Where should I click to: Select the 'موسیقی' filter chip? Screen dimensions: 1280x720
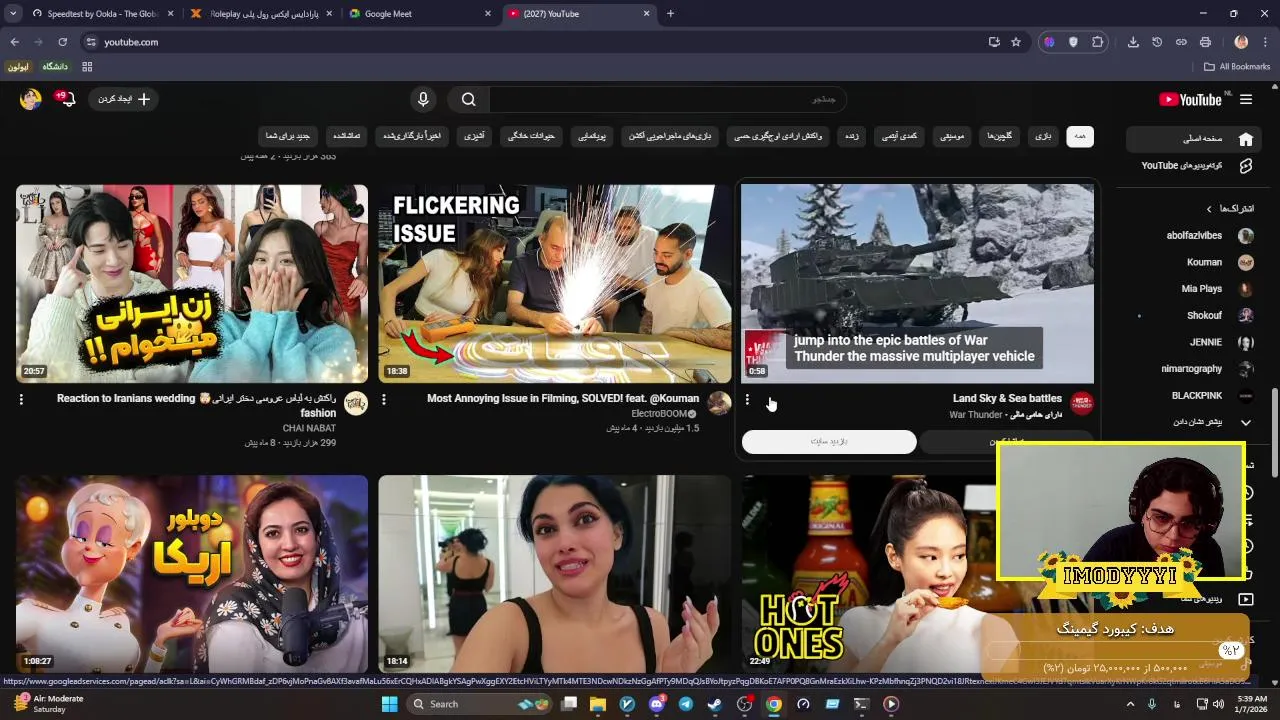953,136
